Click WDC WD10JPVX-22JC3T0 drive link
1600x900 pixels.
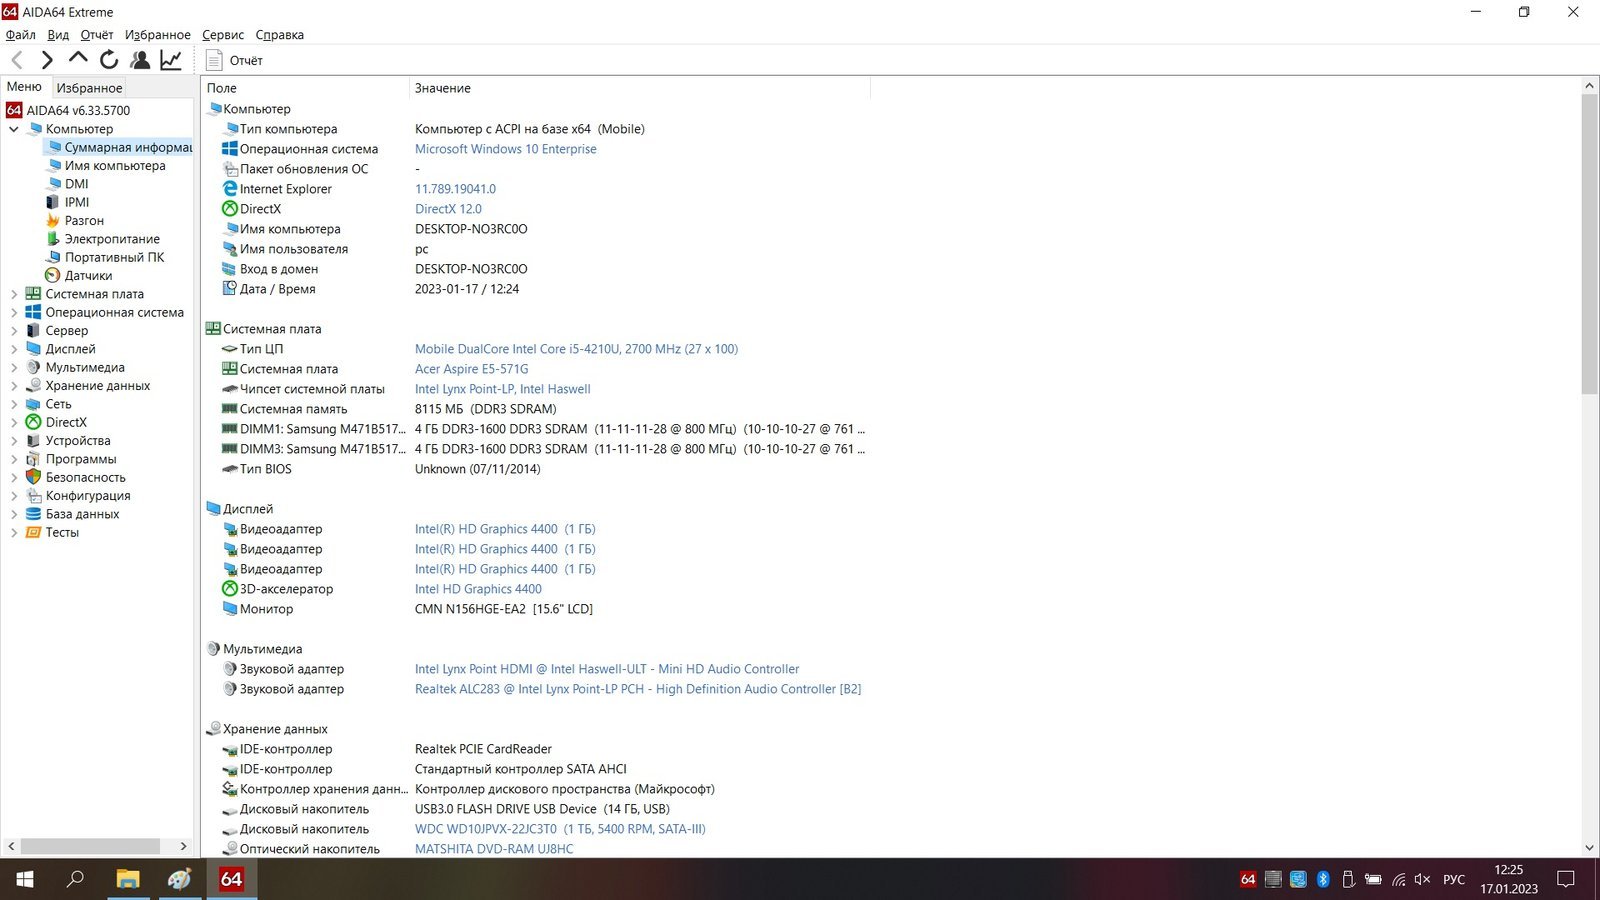tap(560, 829)
